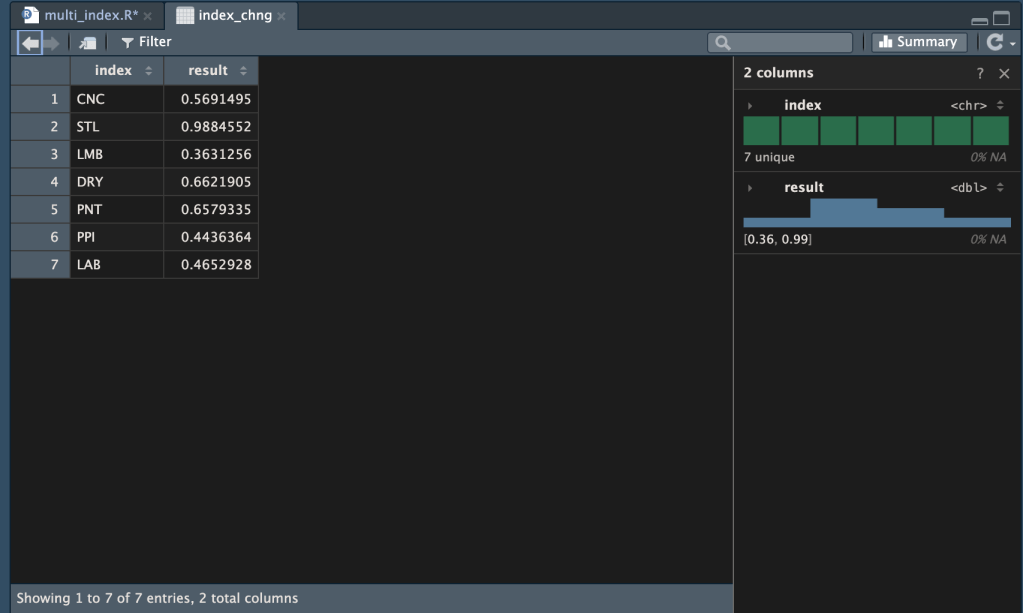This screenshot has width=1023, height=613.
Task: Show data viewer in new window icon
Action: (x=88, y=43)
